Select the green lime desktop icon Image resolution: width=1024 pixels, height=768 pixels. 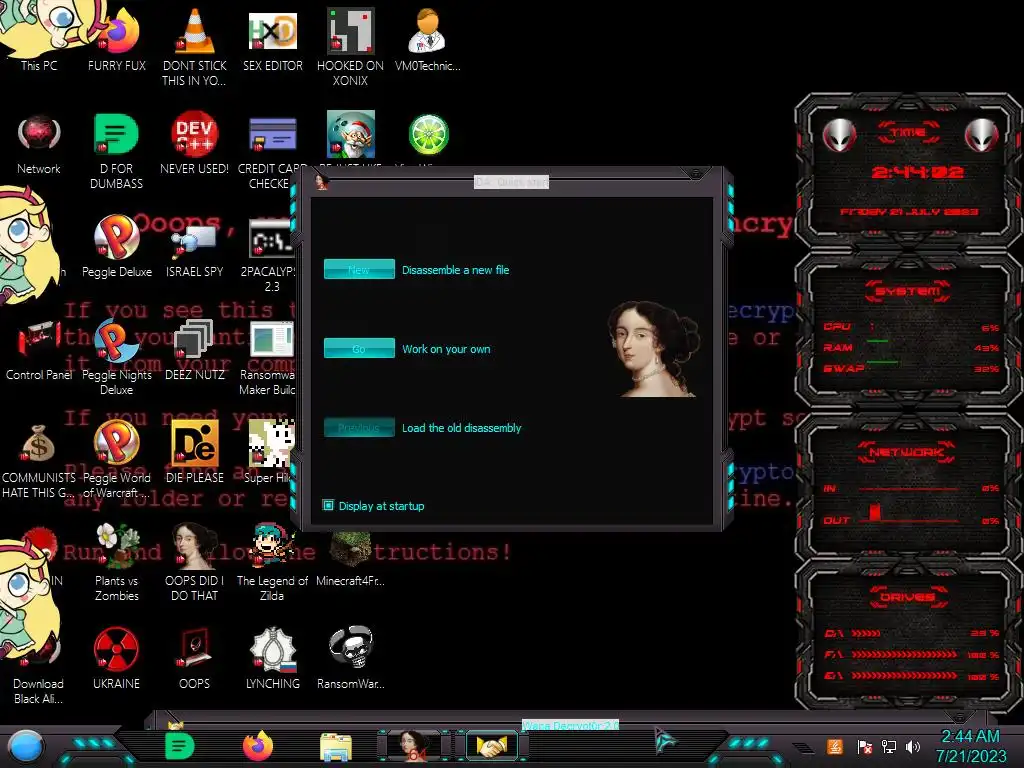(428, 135)
